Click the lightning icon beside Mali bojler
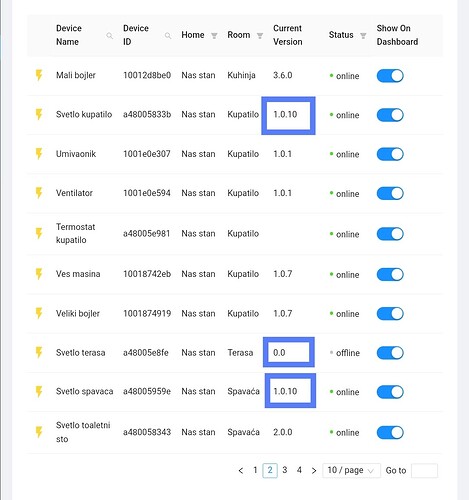 pyautogui.click(x=39, y=75)
